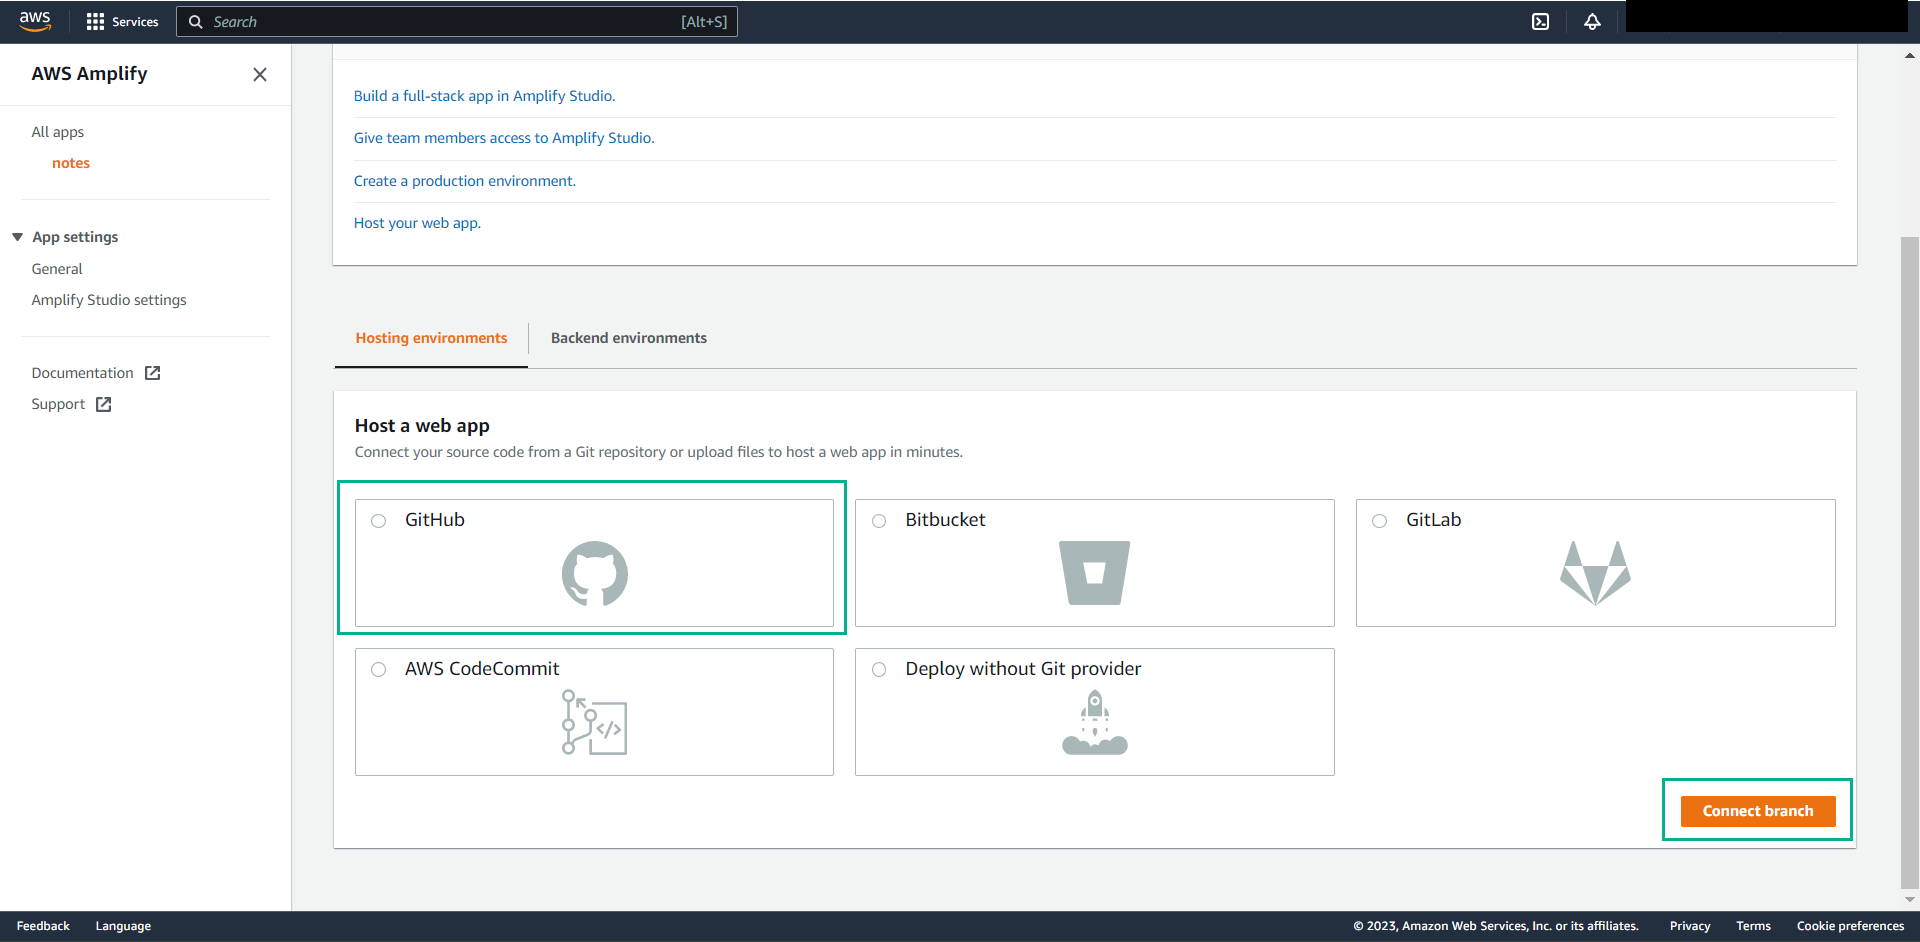The height and width of the screenshot is (942, 1920).
Task: Open Create a production environment link
Action: point(465,181)
